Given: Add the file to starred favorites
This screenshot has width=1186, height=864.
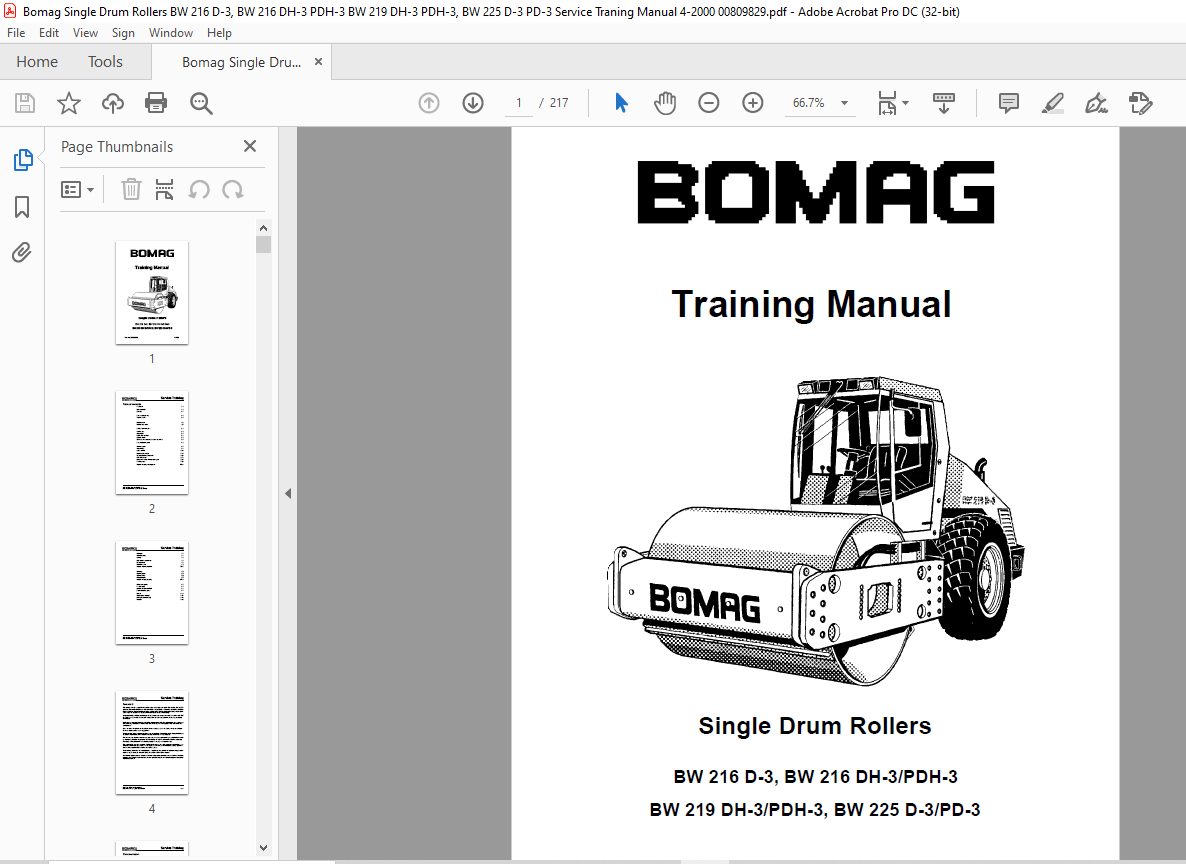Looking at the screenshot, I should 69,103.
